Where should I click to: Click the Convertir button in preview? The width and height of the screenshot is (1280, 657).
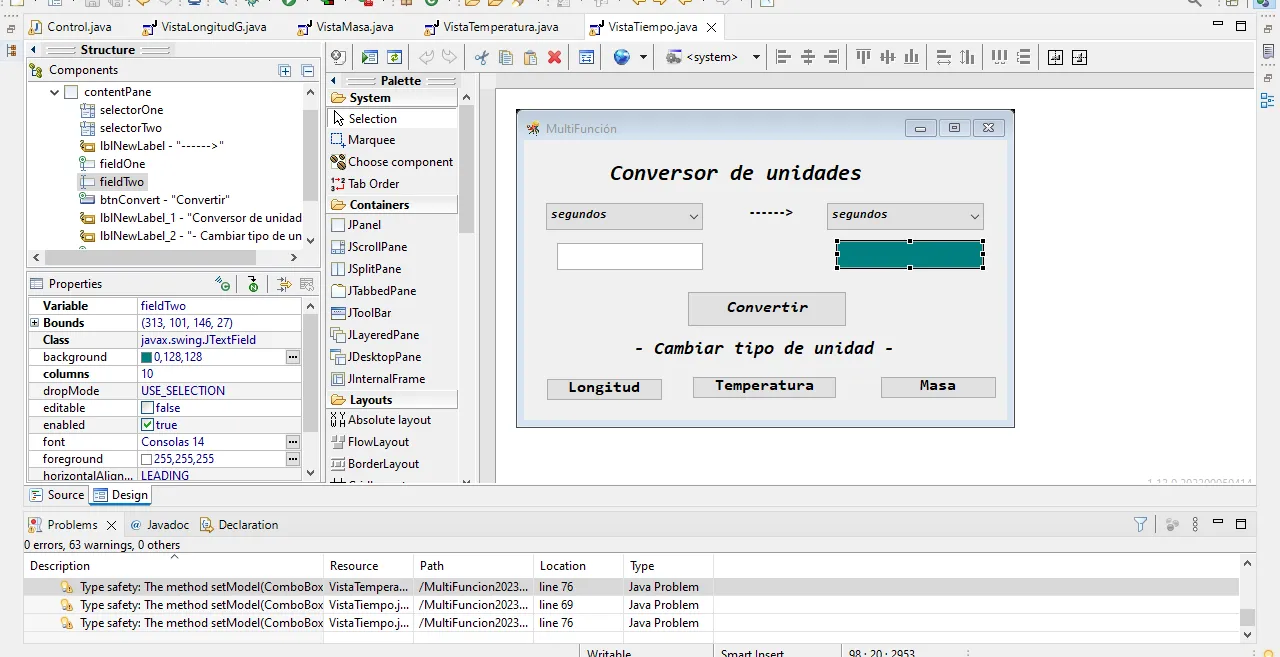(767, 308)
